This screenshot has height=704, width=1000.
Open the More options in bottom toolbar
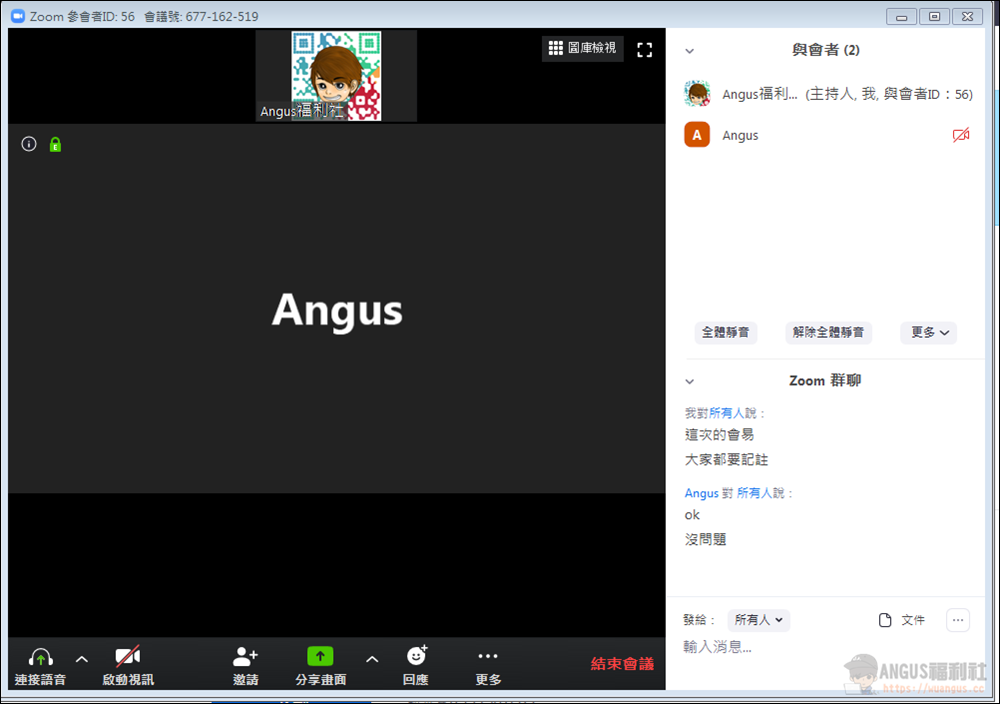click(488, 657)
